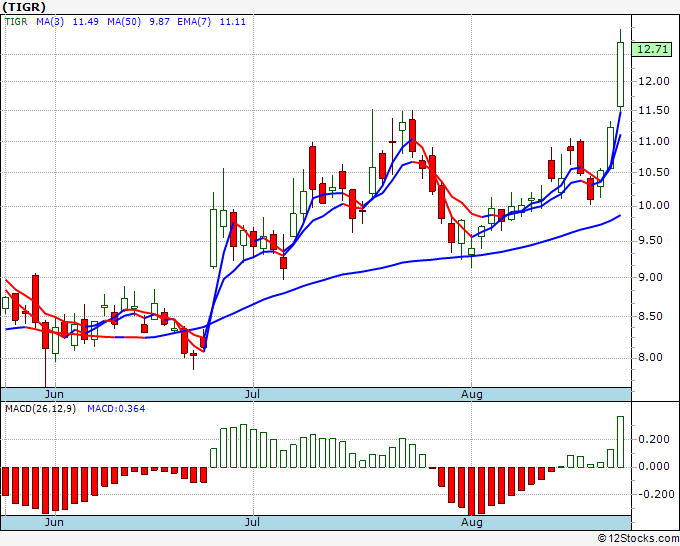
Task: Select Aug on the MACD panel date axis
Action: coord(472,522)
